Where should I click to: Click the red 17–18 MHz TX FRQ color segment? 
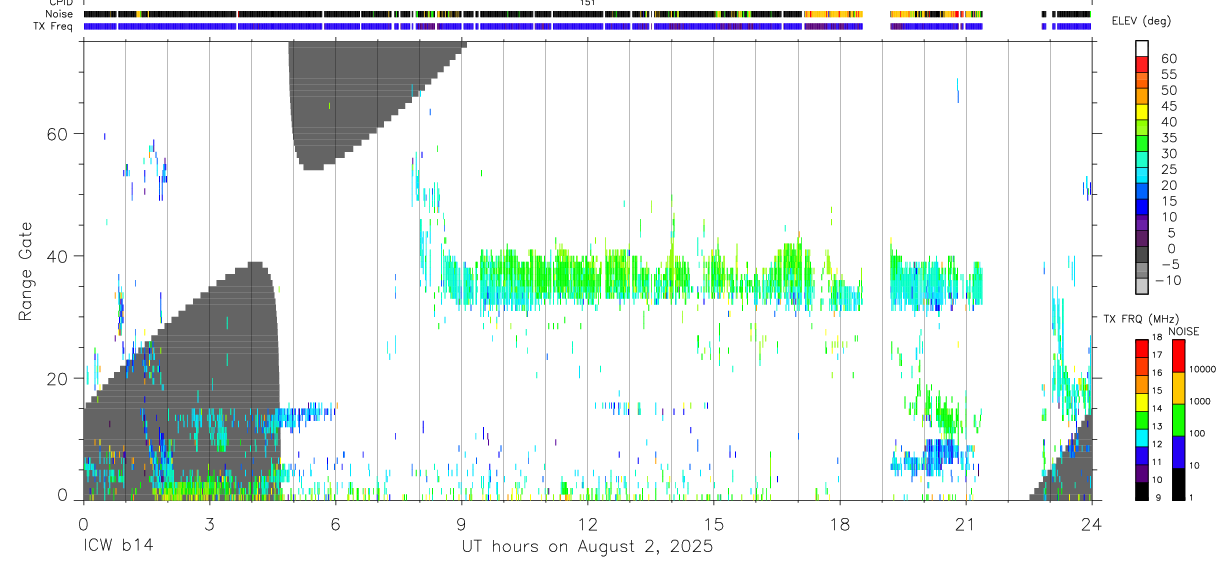click(x=1142, y=347)
